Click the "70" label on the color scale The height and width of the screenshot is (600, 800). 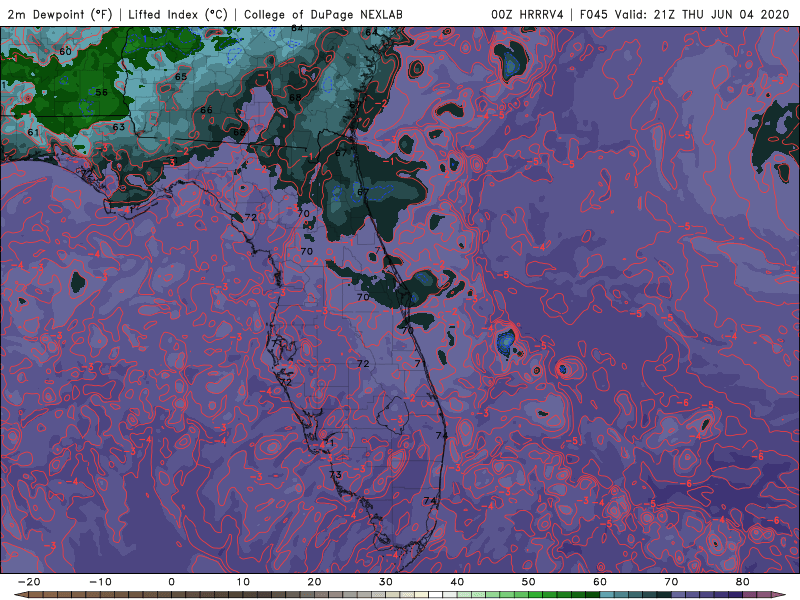coord(671,582)
